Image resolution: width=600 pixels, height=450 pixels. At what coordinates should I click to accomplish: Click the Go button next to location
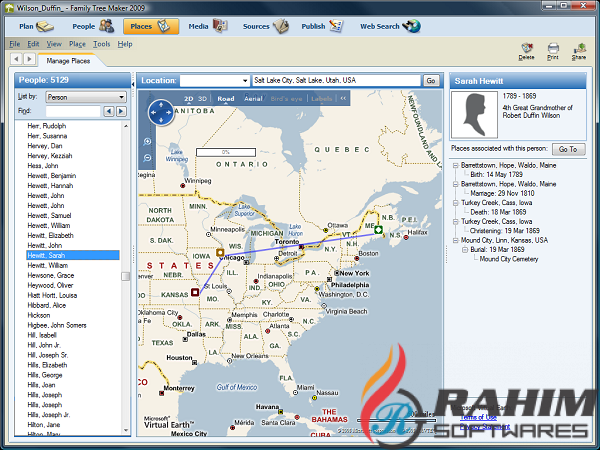coord(431,81)
